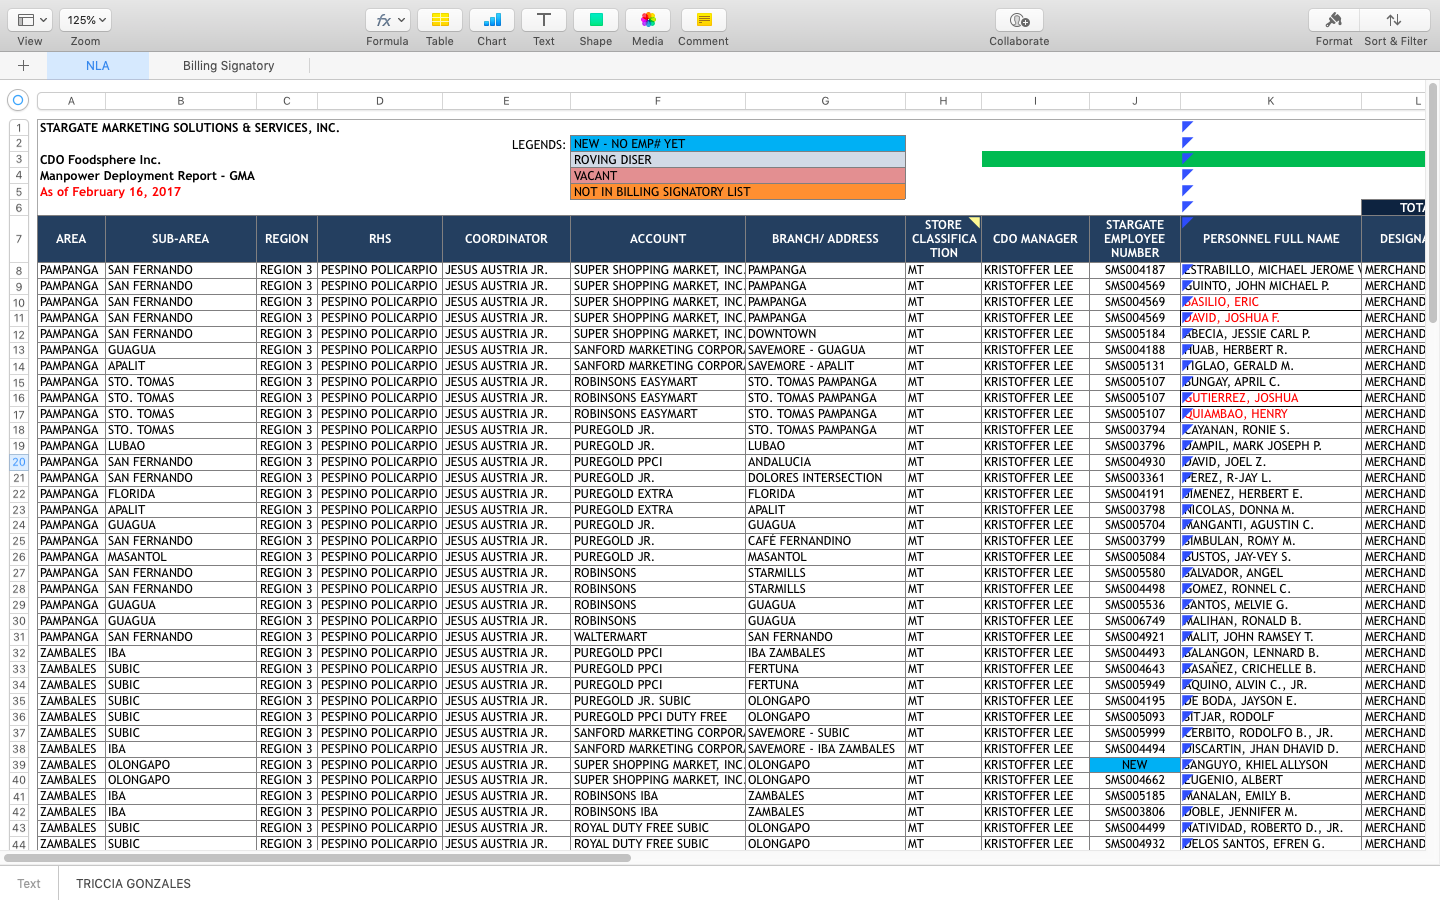
Task: Select the VACANT legend cell
Action: tap(738, 176)
